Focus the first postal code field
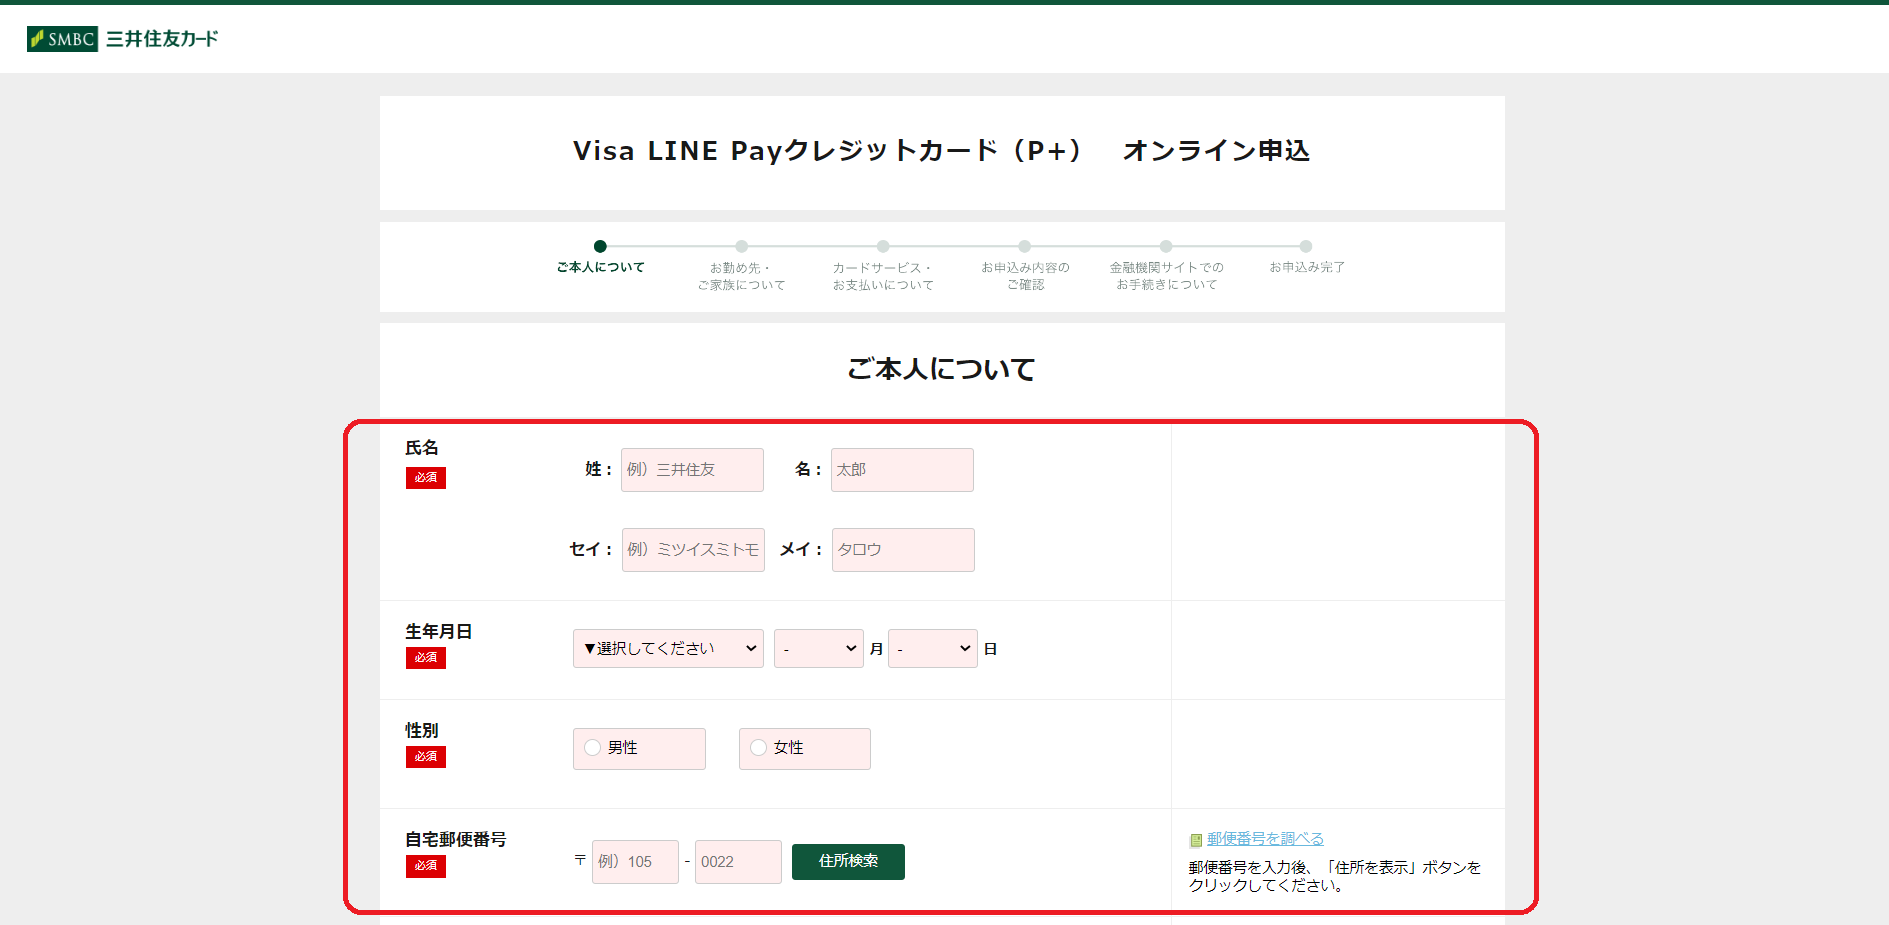This screenshot has height=925, width=1889. click(635, 862)
